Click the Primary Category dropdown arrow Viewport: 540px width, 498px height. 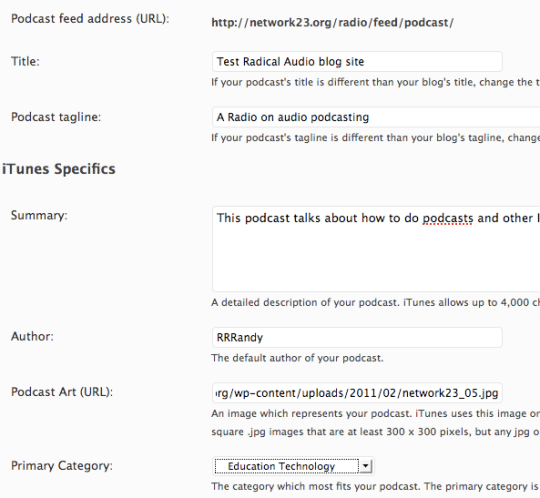[365, 466]
